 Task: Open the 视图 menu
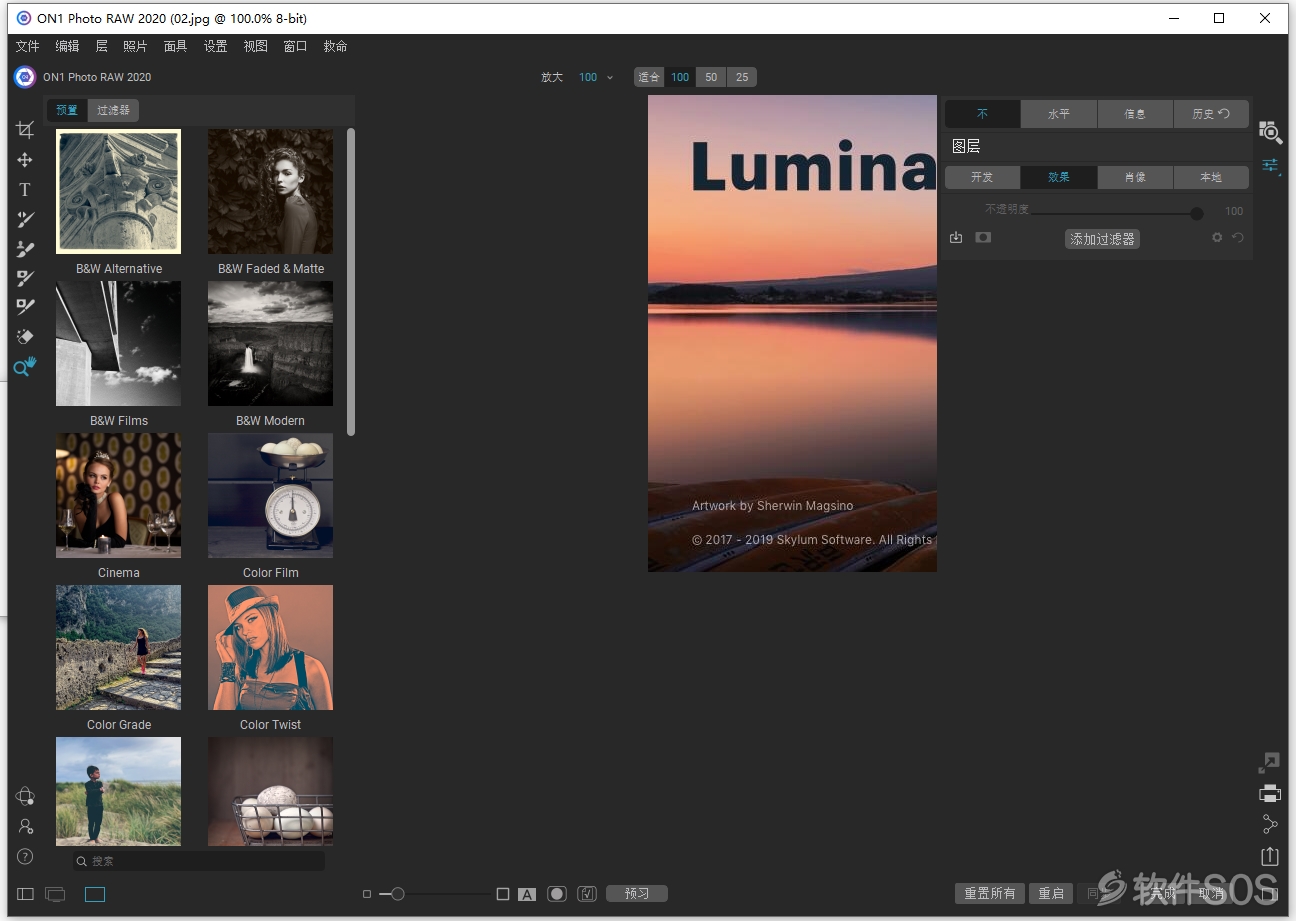[x=255, y=46]
